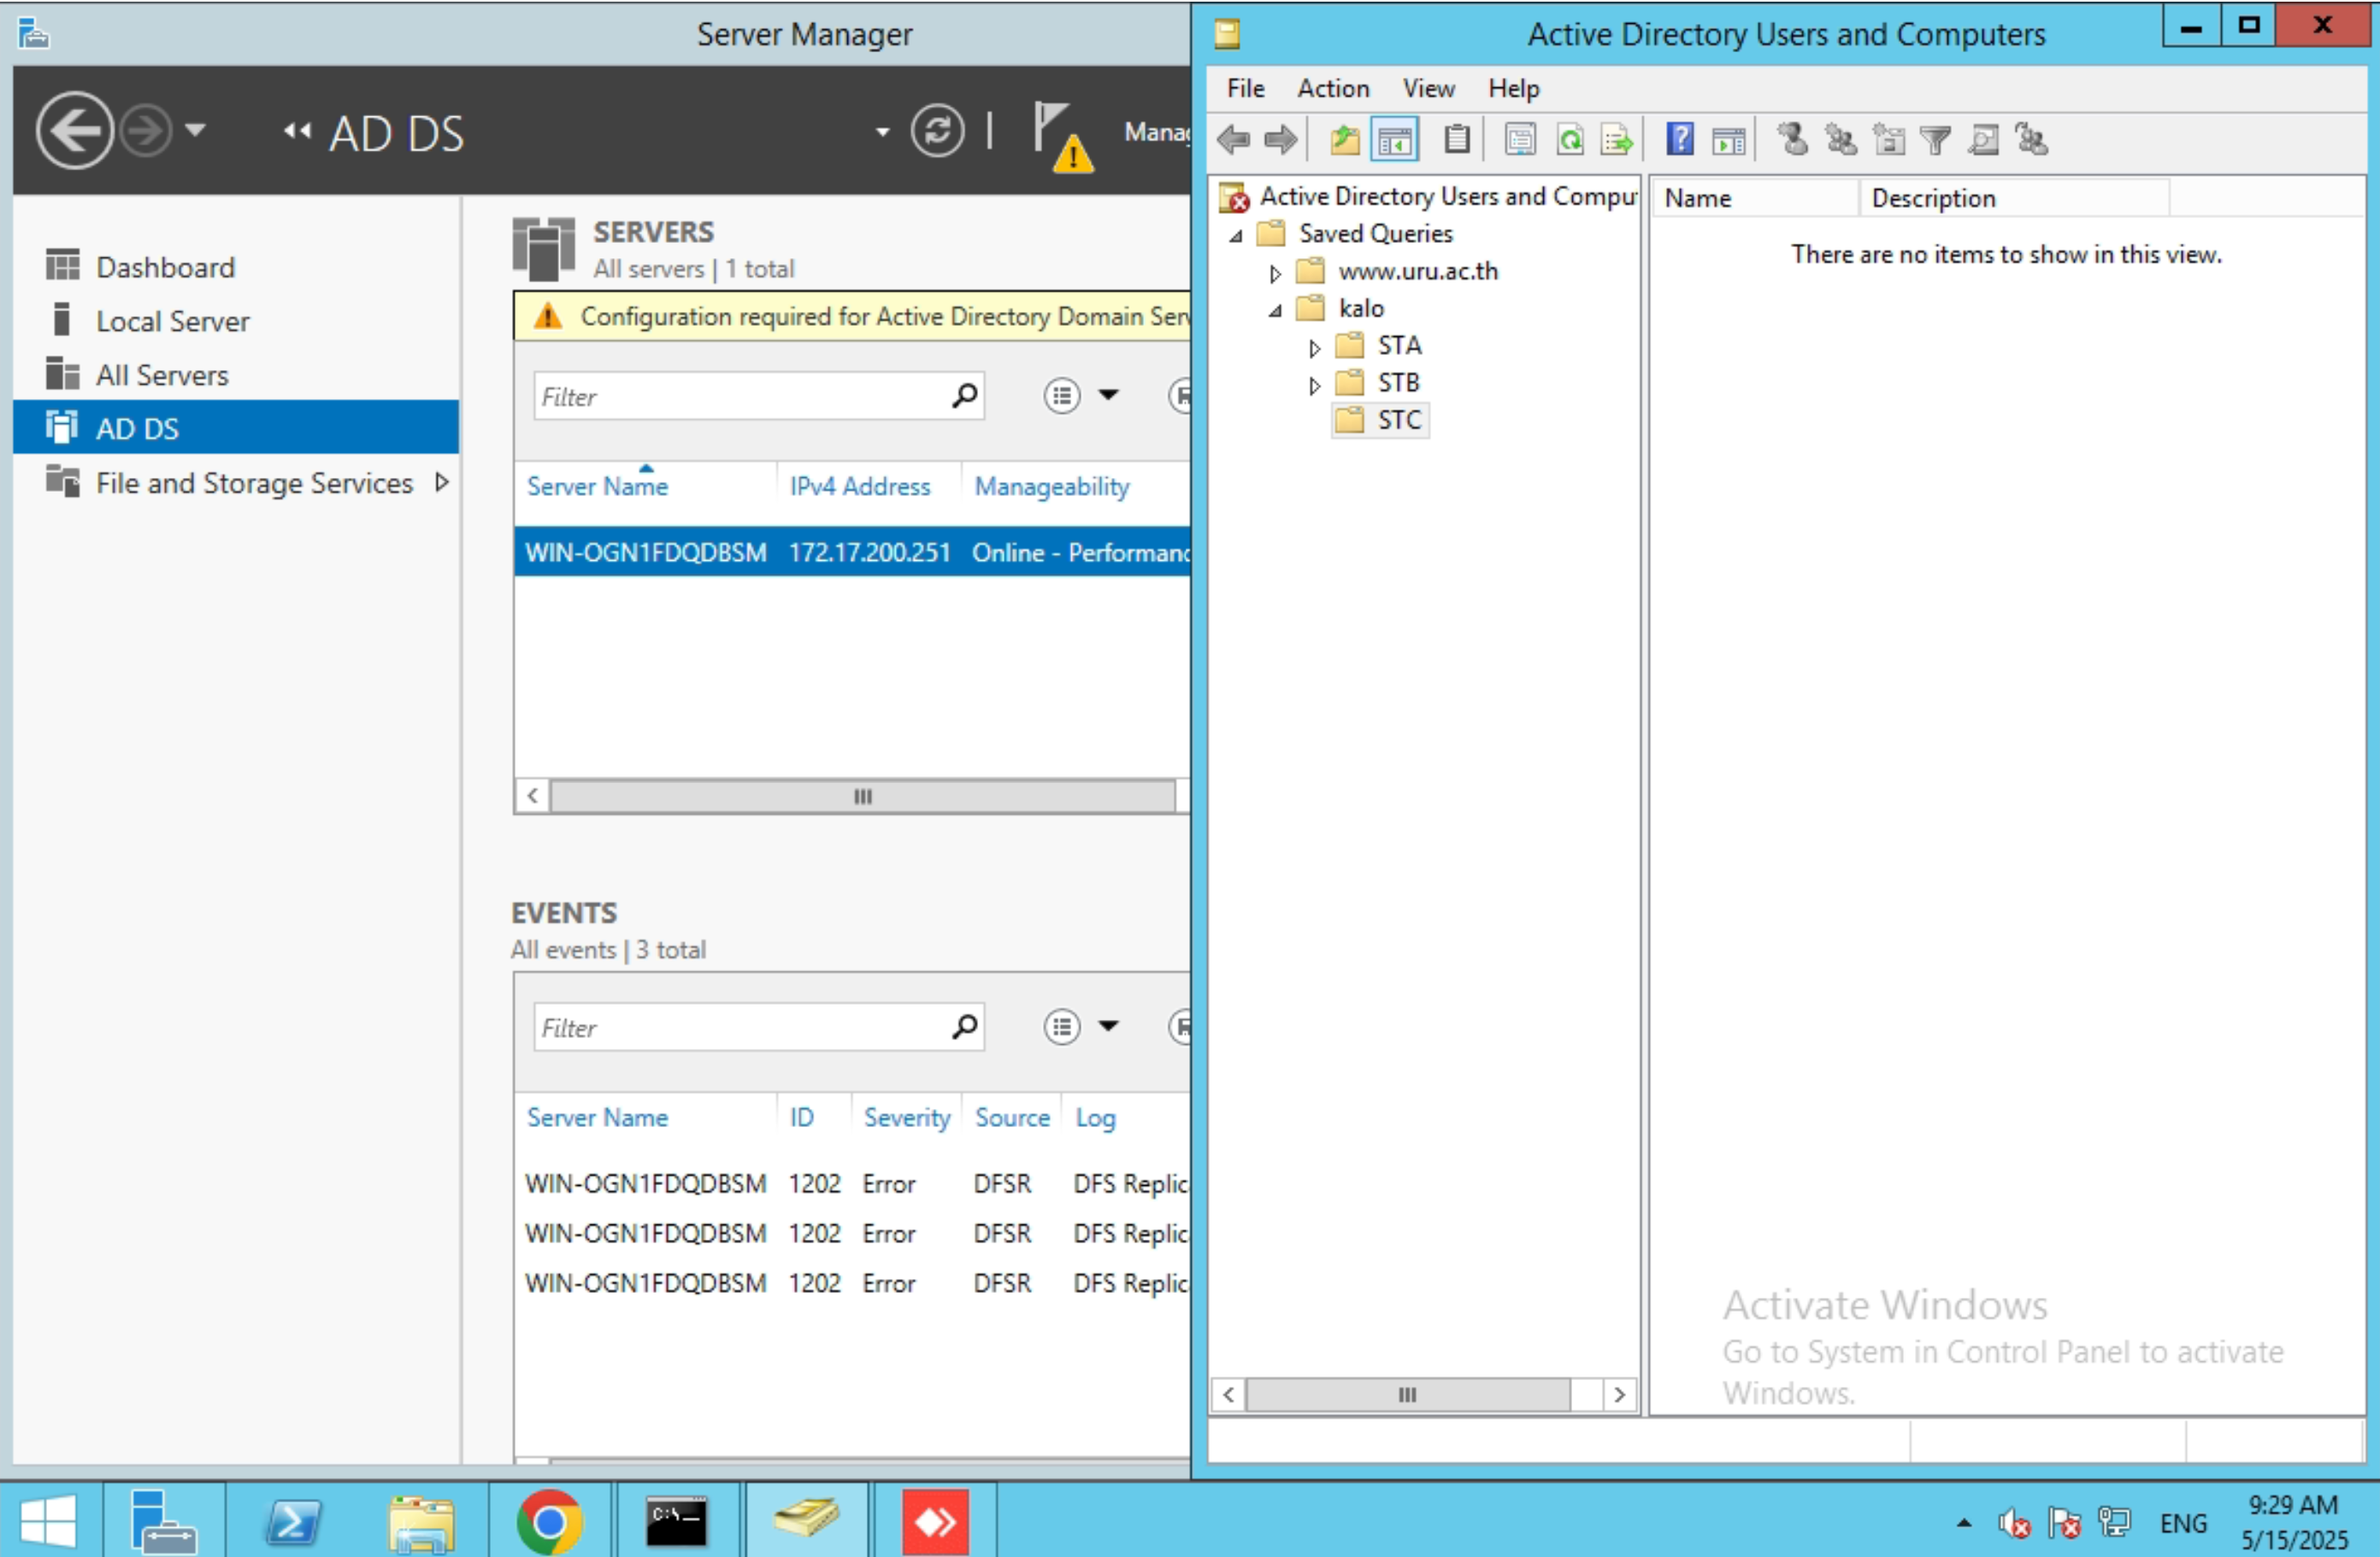2380x1557 pixels.
Task: Click the Servers list horizontal scrollbar thumb
Action: (x=862, y=797)
